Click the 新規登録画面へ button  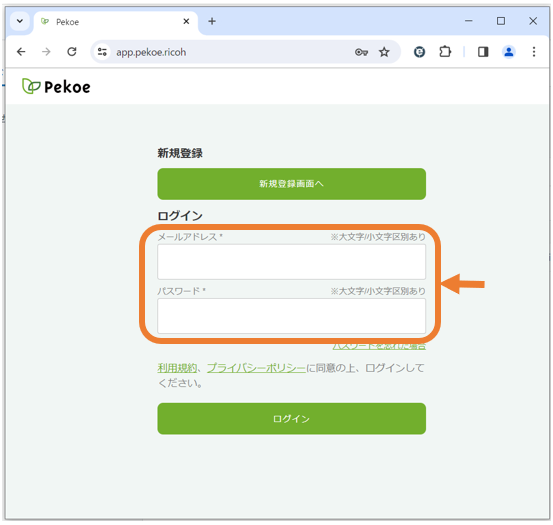coord(291,184)
